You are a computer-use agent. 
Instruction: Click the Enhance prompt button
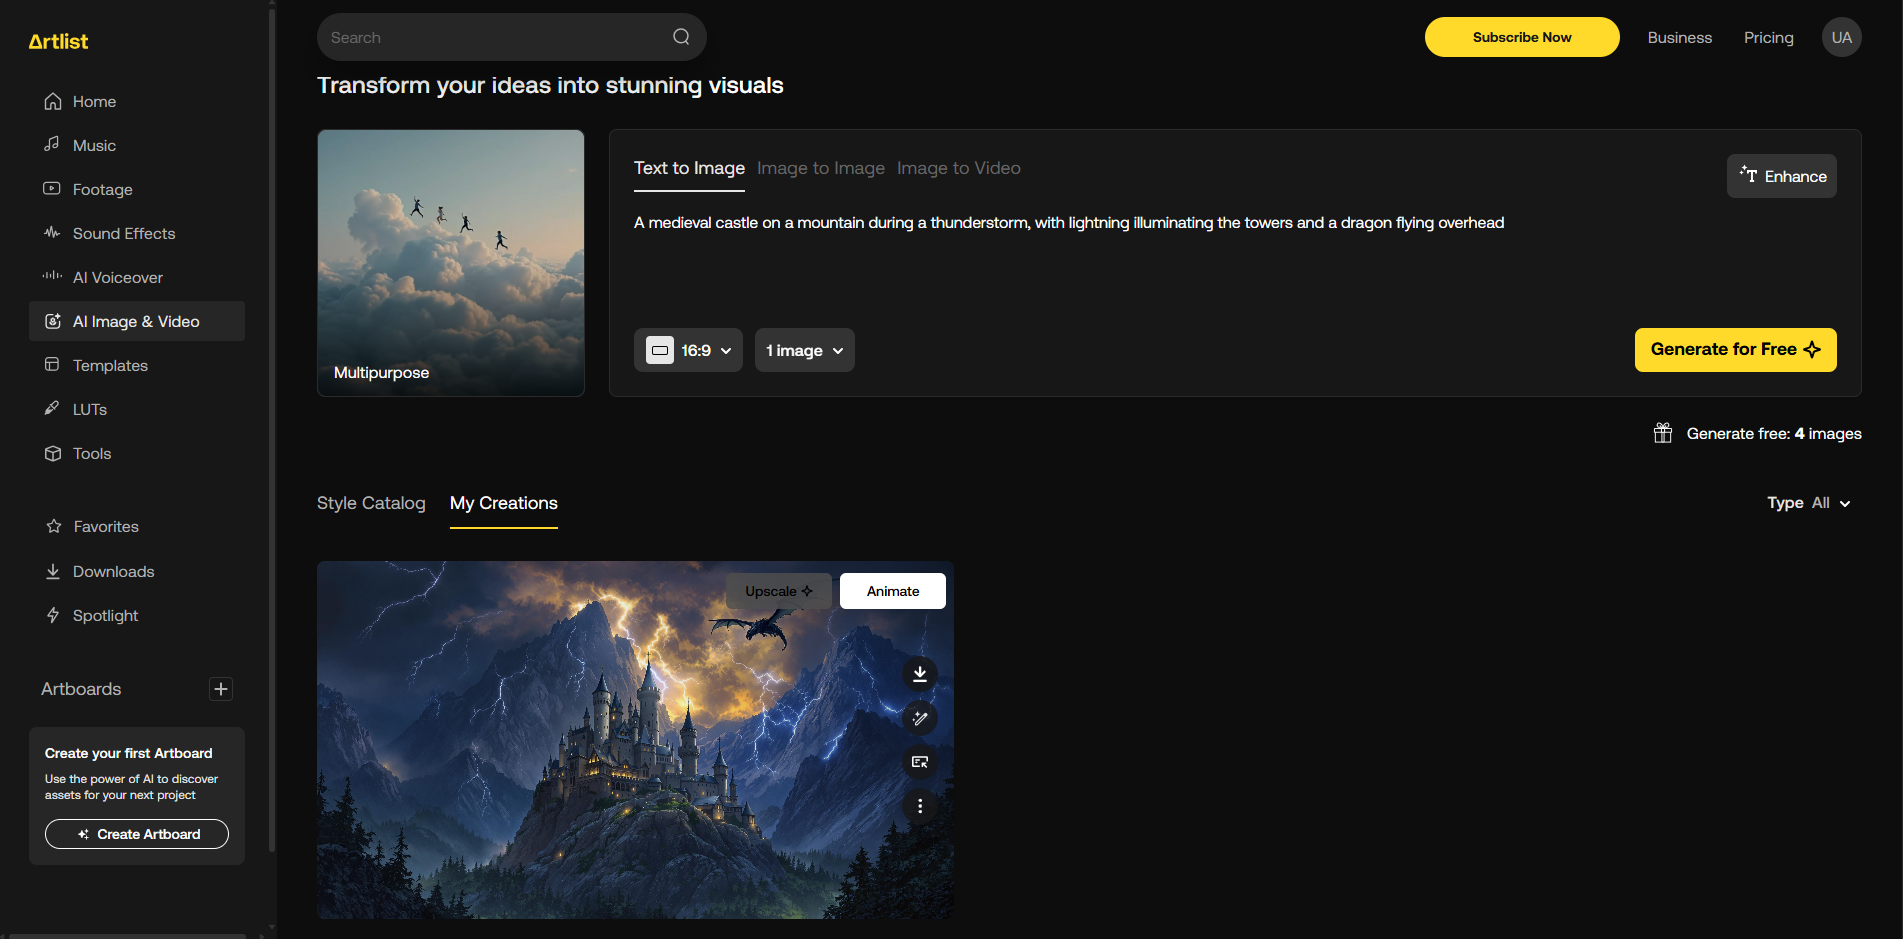(1782, 176)
